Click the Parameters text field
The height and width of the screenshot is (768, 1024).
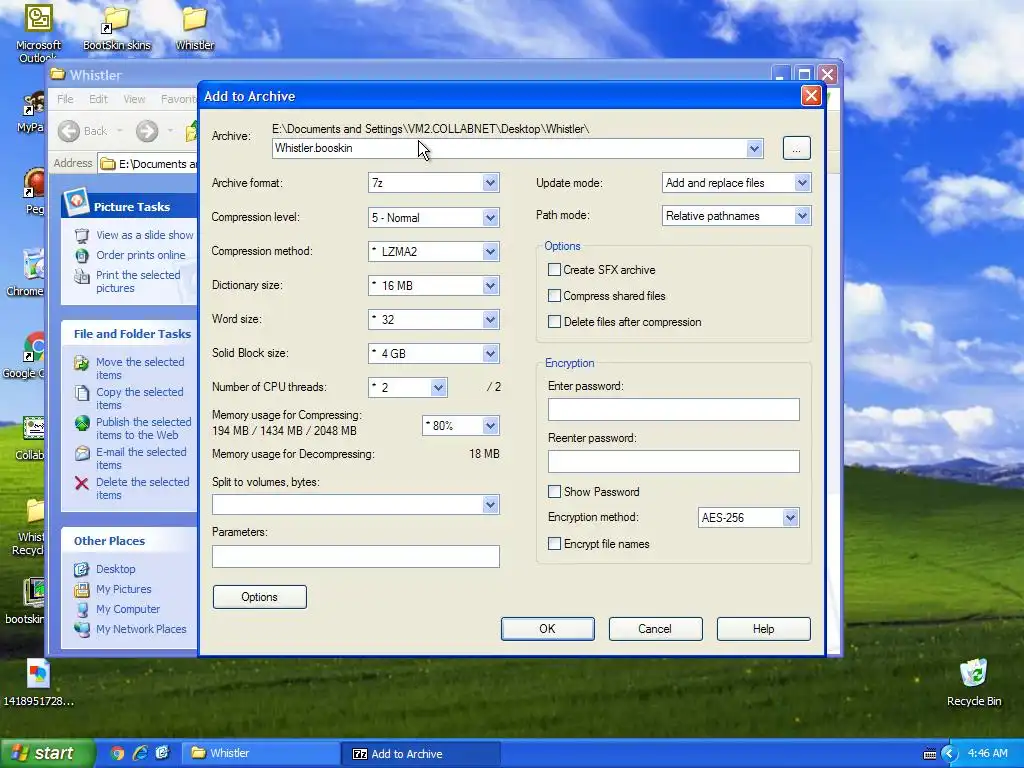(356, 556)
